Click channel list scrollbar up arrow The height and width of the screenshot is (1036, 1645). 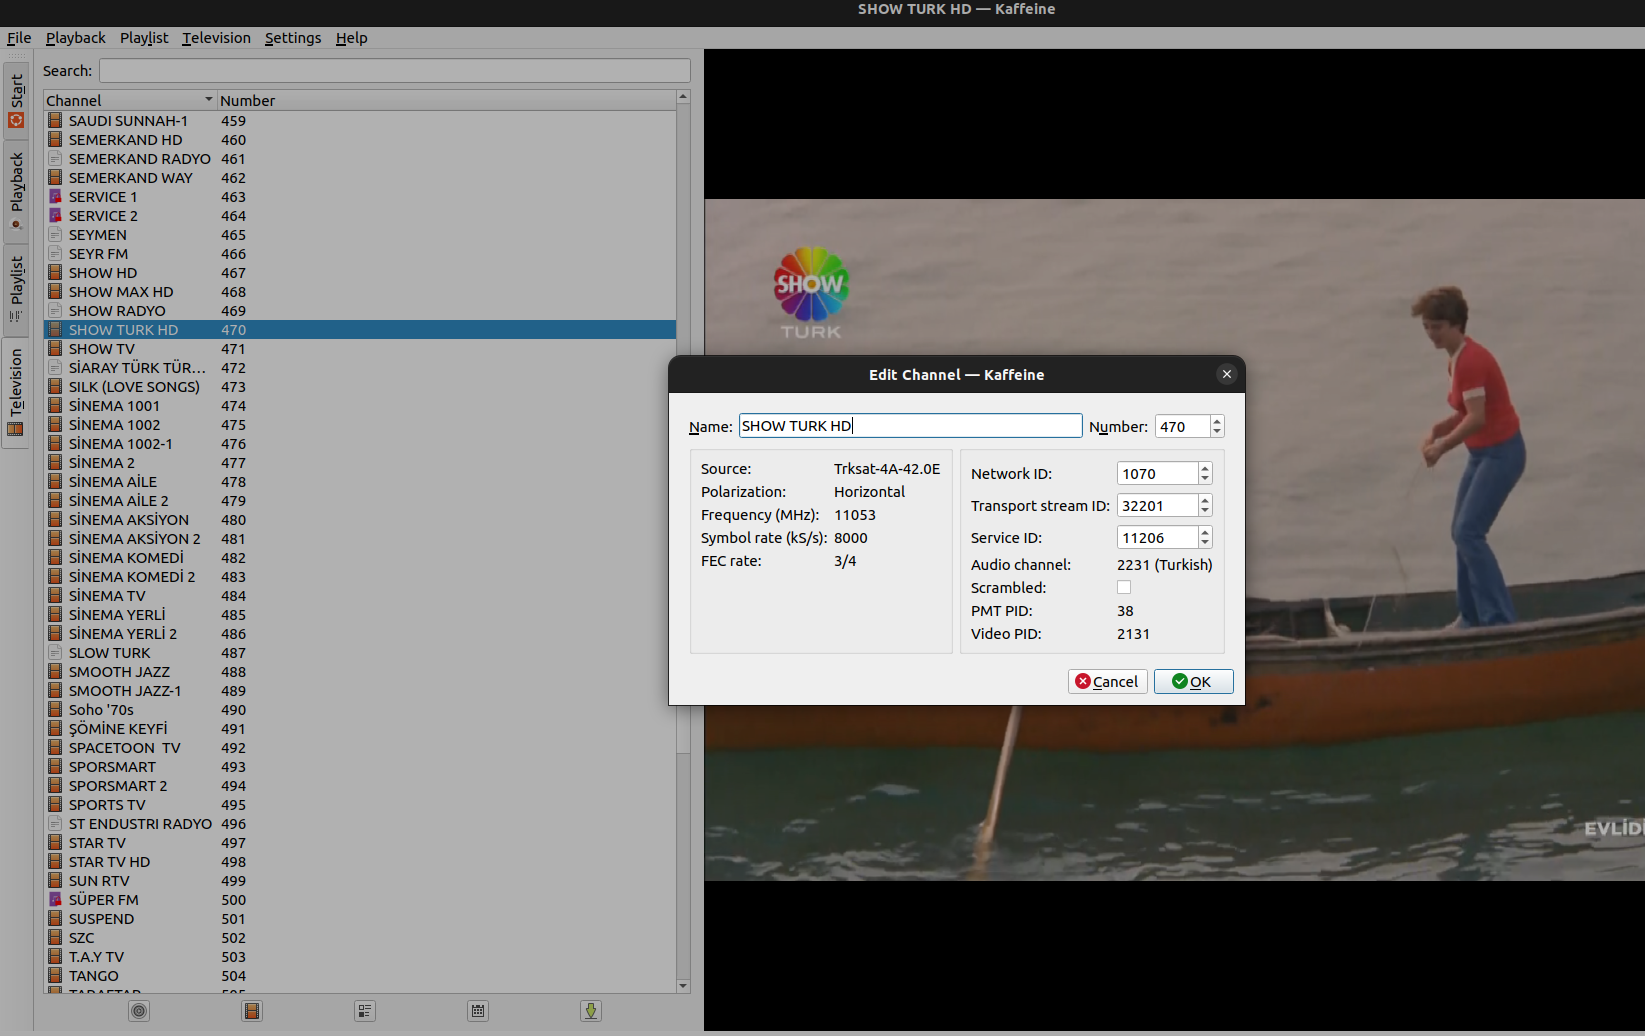[683, 97]
